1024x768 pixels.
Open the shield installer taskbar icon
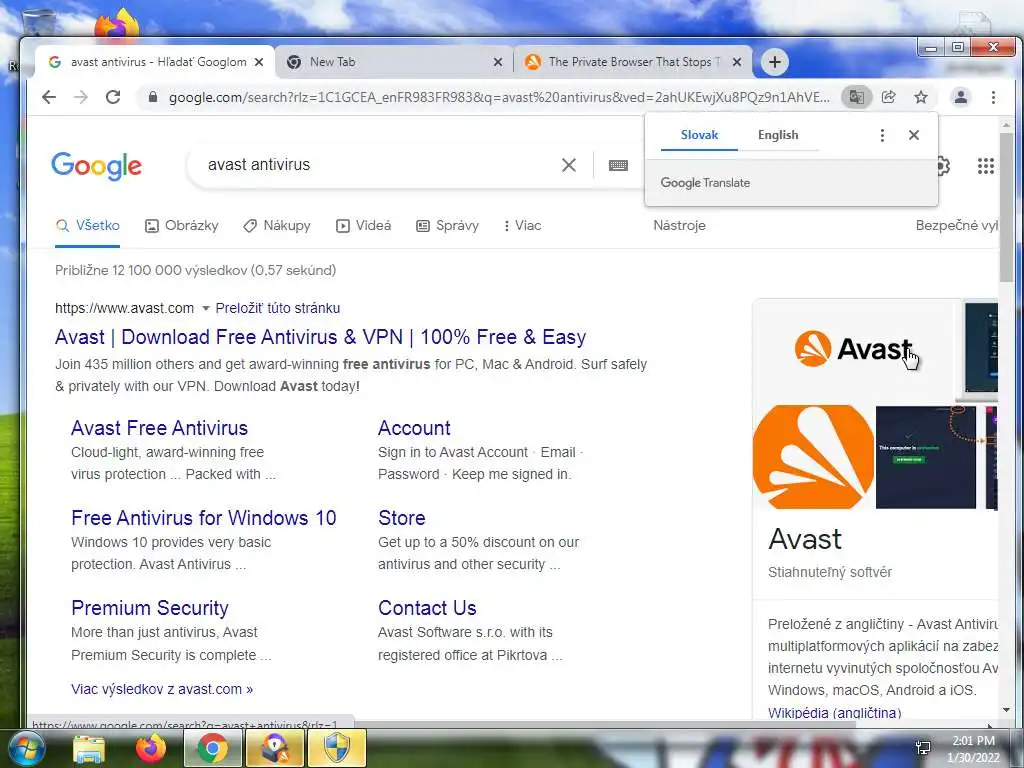[336, 749]
